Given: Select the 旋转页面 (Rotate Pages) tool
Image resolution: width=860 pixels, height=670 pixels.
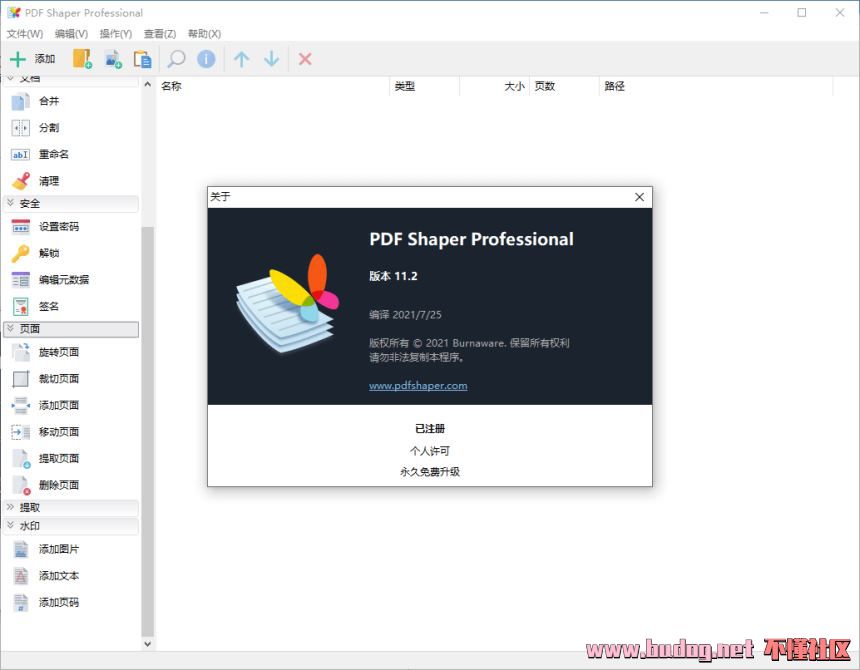Looking at the screenshot, I should (58, 352).
